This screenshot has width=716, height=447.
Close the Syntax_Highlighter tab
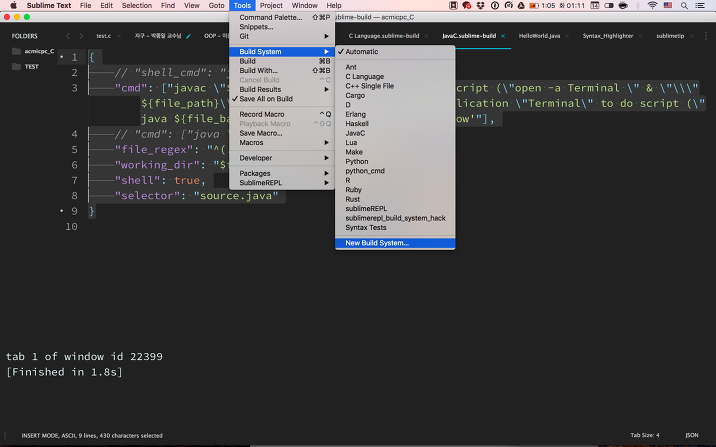coord(640,36)
